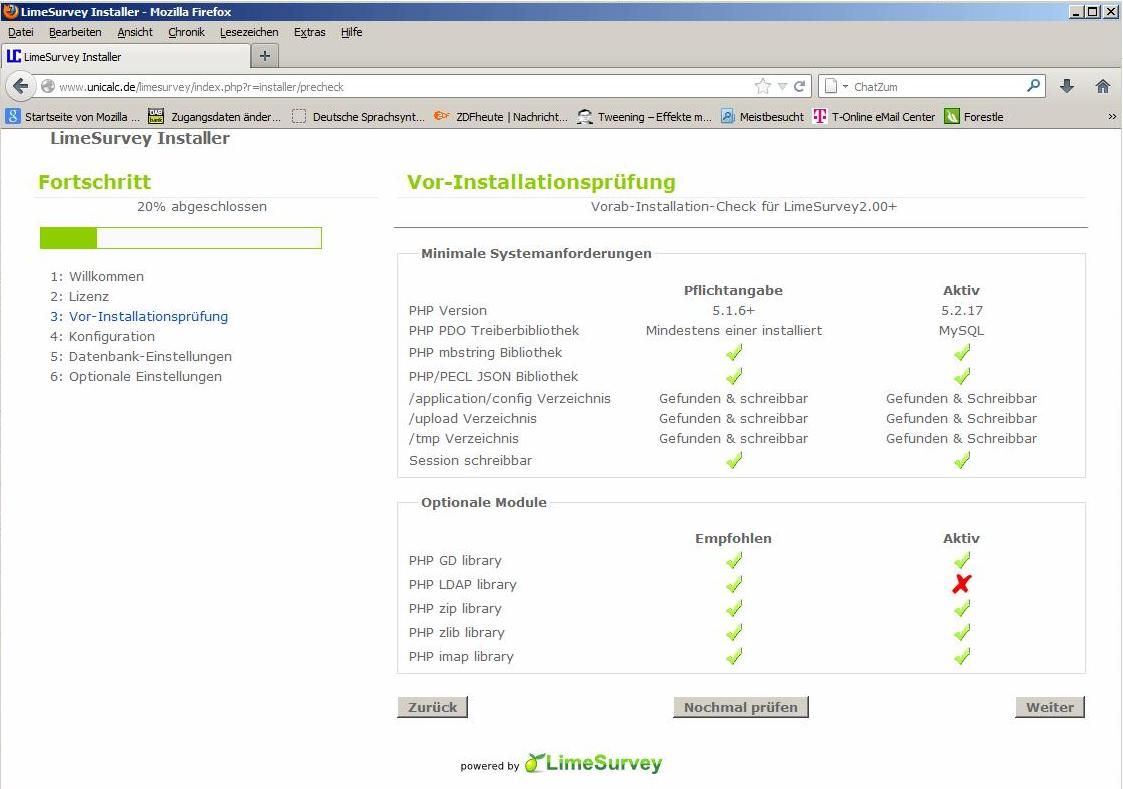Click the Aktiv checkmark for Session schreibbar
The width and height of the screenshot is (1123, 789).
[x=961, y=460]
